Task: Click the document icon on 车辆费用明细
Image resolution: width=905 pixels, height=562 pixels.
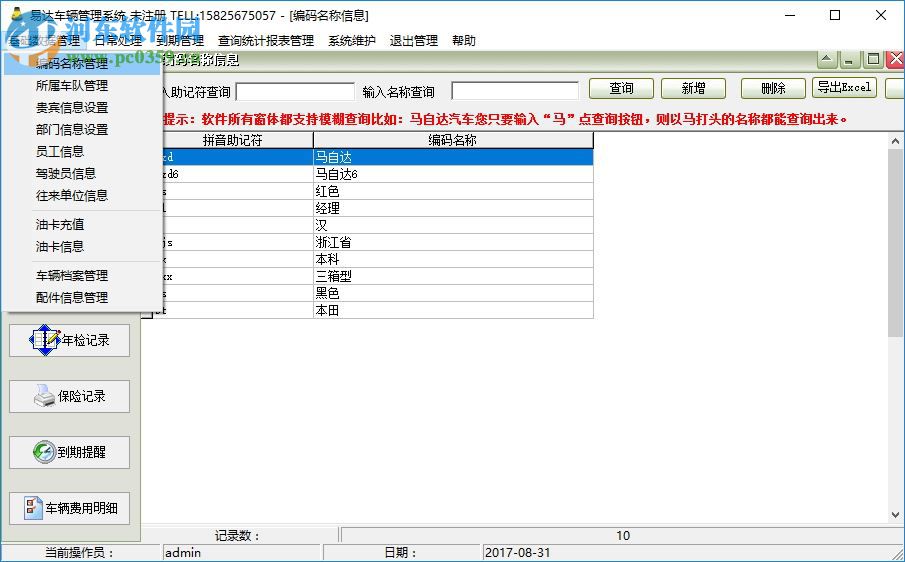Action: [33, 508]
